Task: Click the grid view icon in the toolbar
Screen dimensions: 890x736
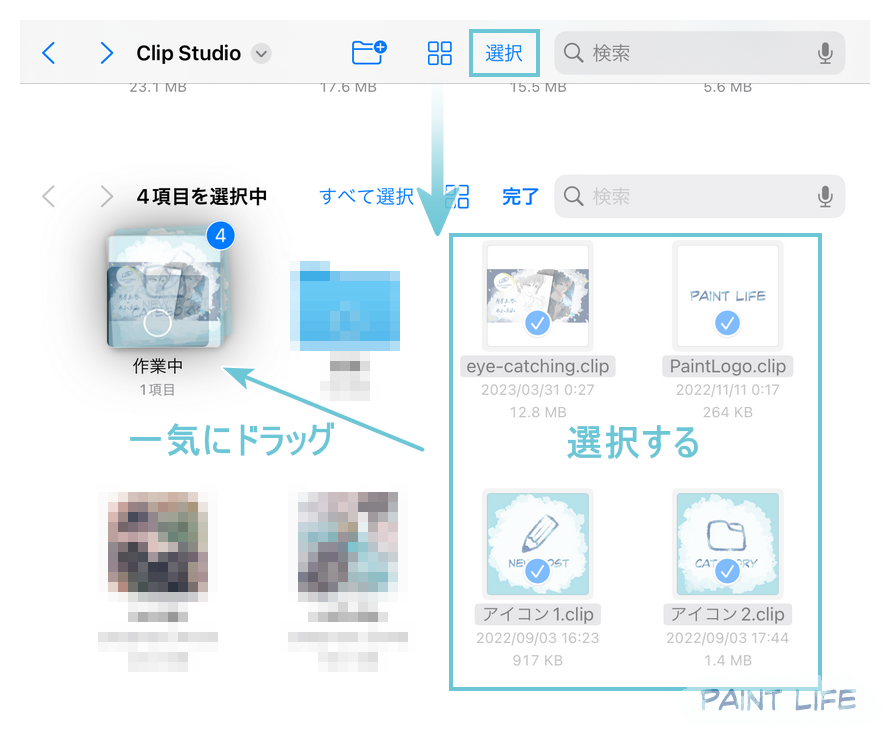Action: pyautogui.click(x=439, y=53)
